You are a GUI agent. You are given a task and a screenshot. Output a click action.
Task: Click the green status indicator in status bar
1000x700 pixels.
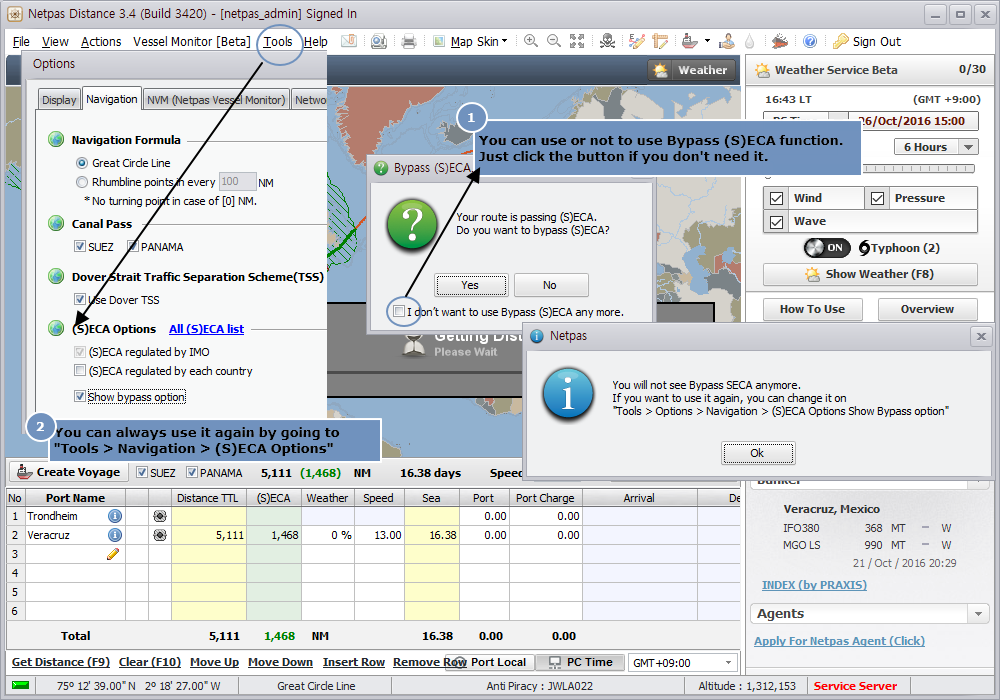coord(20,685)
